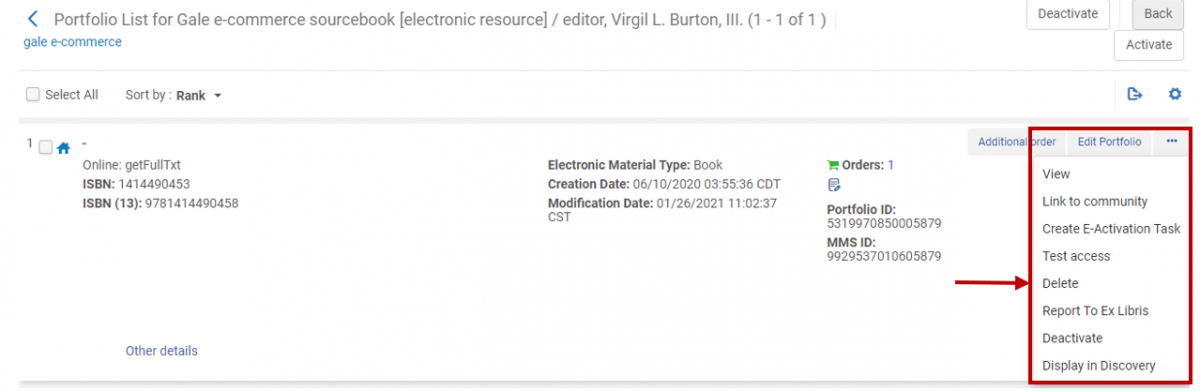This screenshot has height=391, width=1200.
Task: Click the Activate button
Action: click(x=1149, y=45)
